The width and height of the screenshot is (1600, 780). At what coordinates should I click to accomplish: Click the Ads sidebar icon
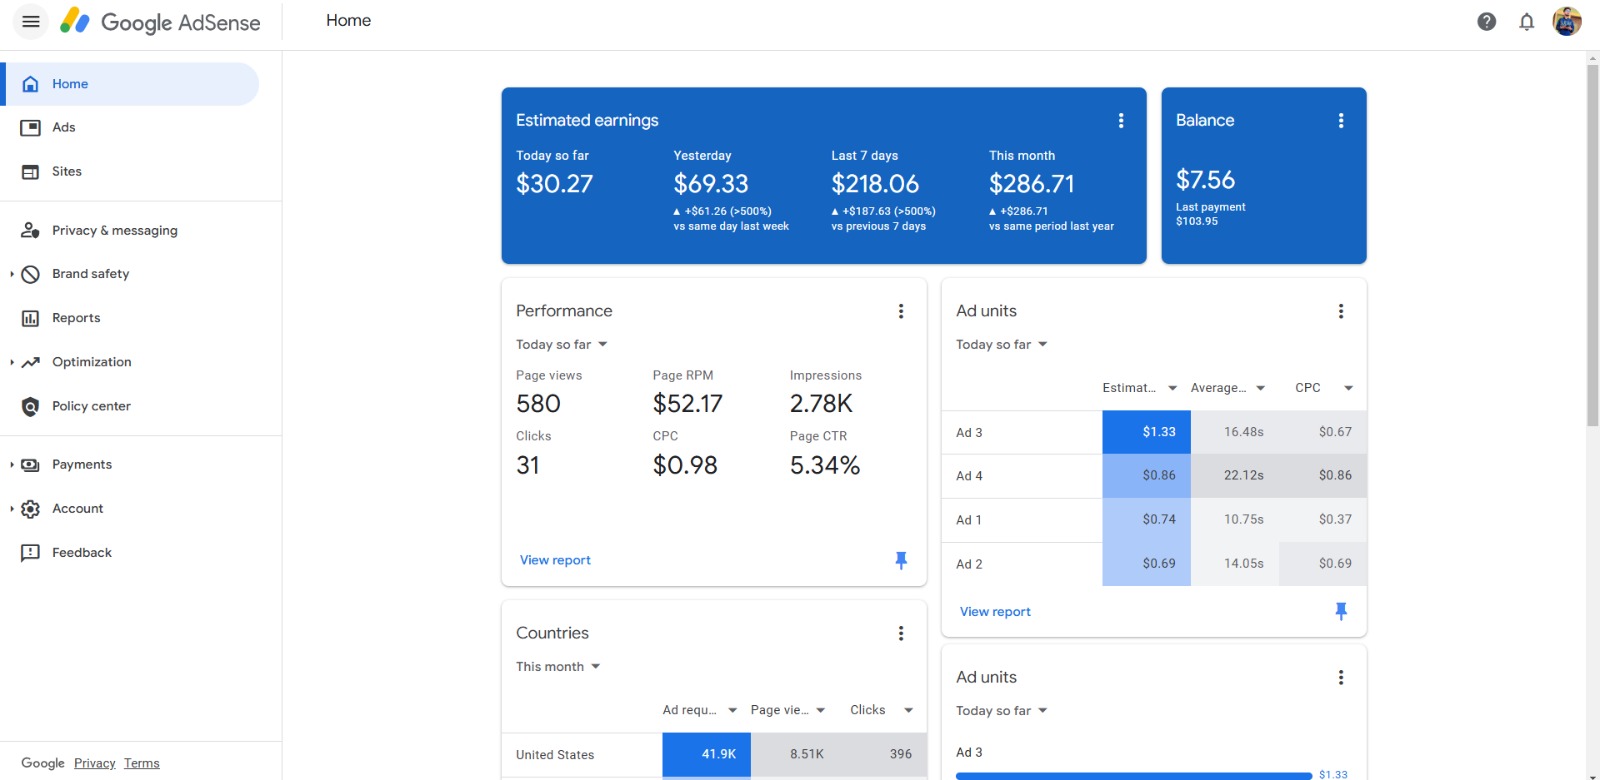point(31,127)
